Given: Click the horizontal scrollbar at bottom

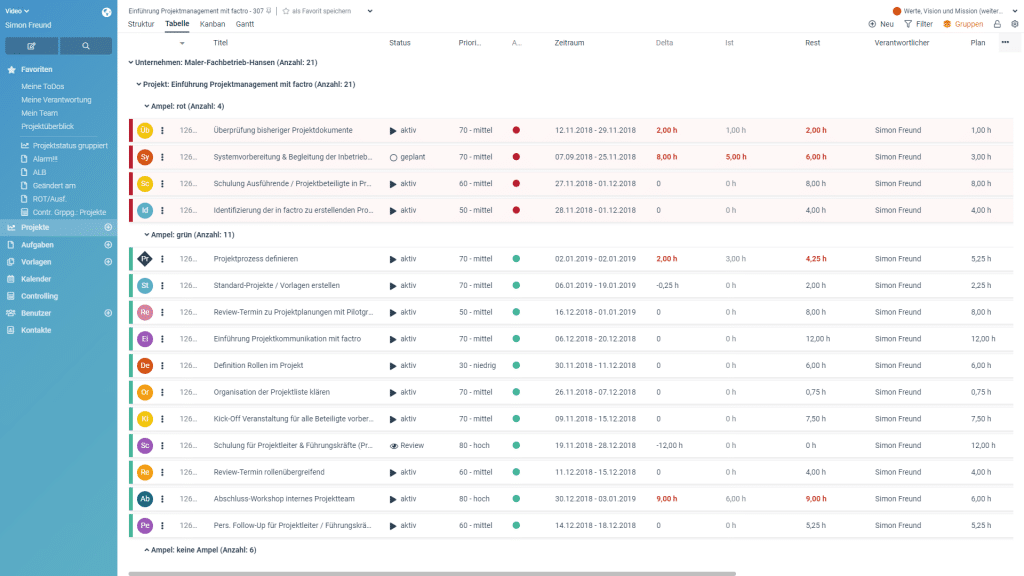Looking at the screenshot, I should pos(432,573).
